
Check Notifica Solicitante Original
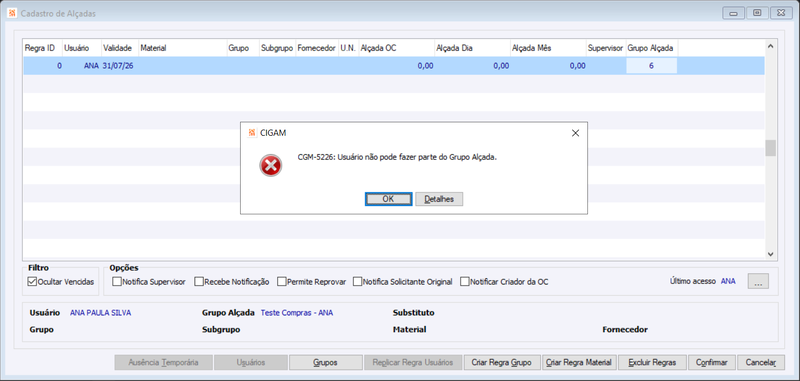click(357, 282)
